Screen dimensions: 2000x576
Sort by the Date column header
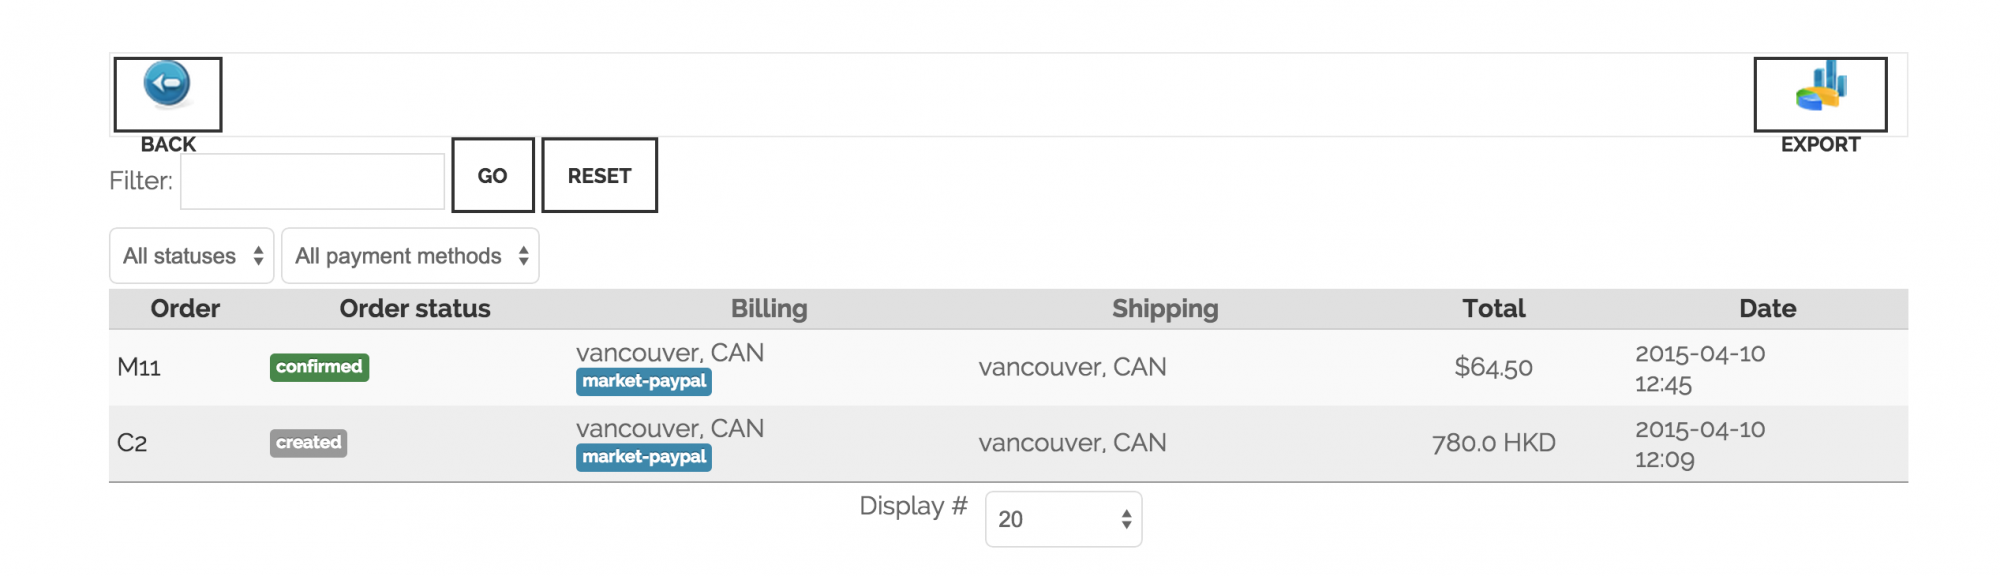point(1767,308)
